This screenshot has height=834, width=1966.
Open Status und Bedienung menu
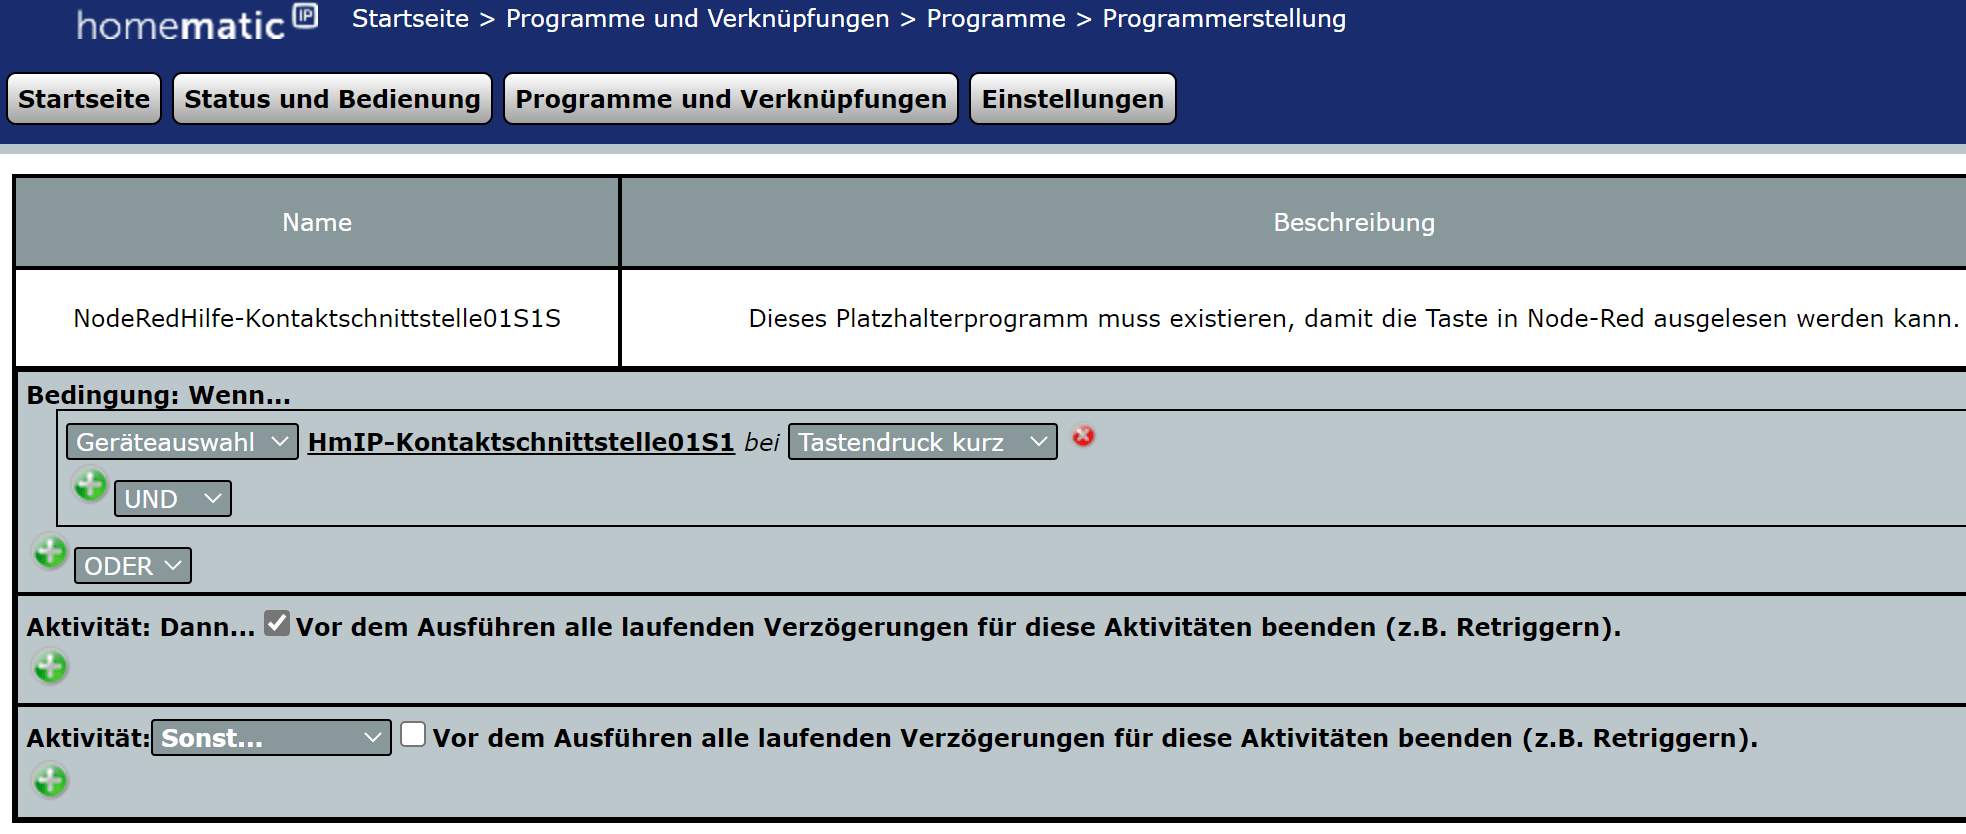pyautogui.click(x=332, y=99)
